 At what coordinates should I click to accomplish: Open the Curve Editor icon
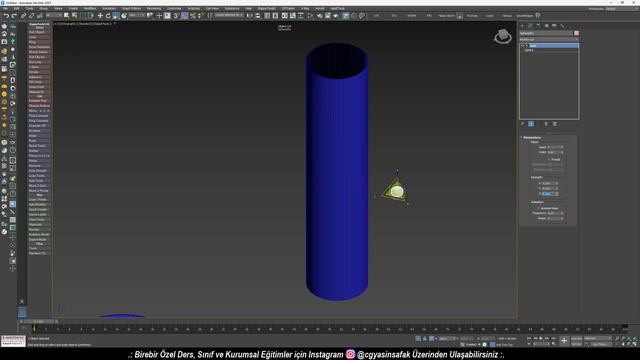point(293,16)
